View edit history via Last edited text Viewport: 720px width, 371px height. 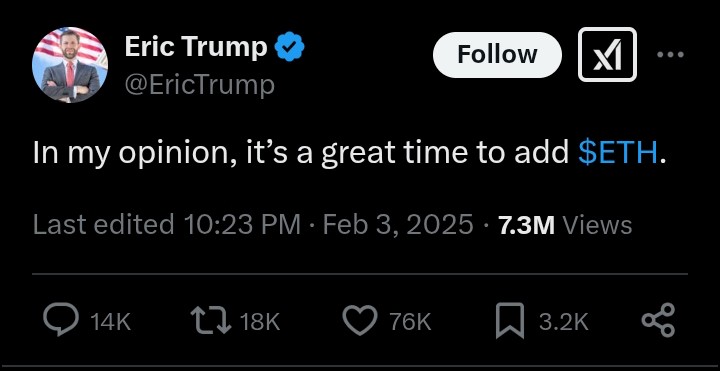pos(103,225)
